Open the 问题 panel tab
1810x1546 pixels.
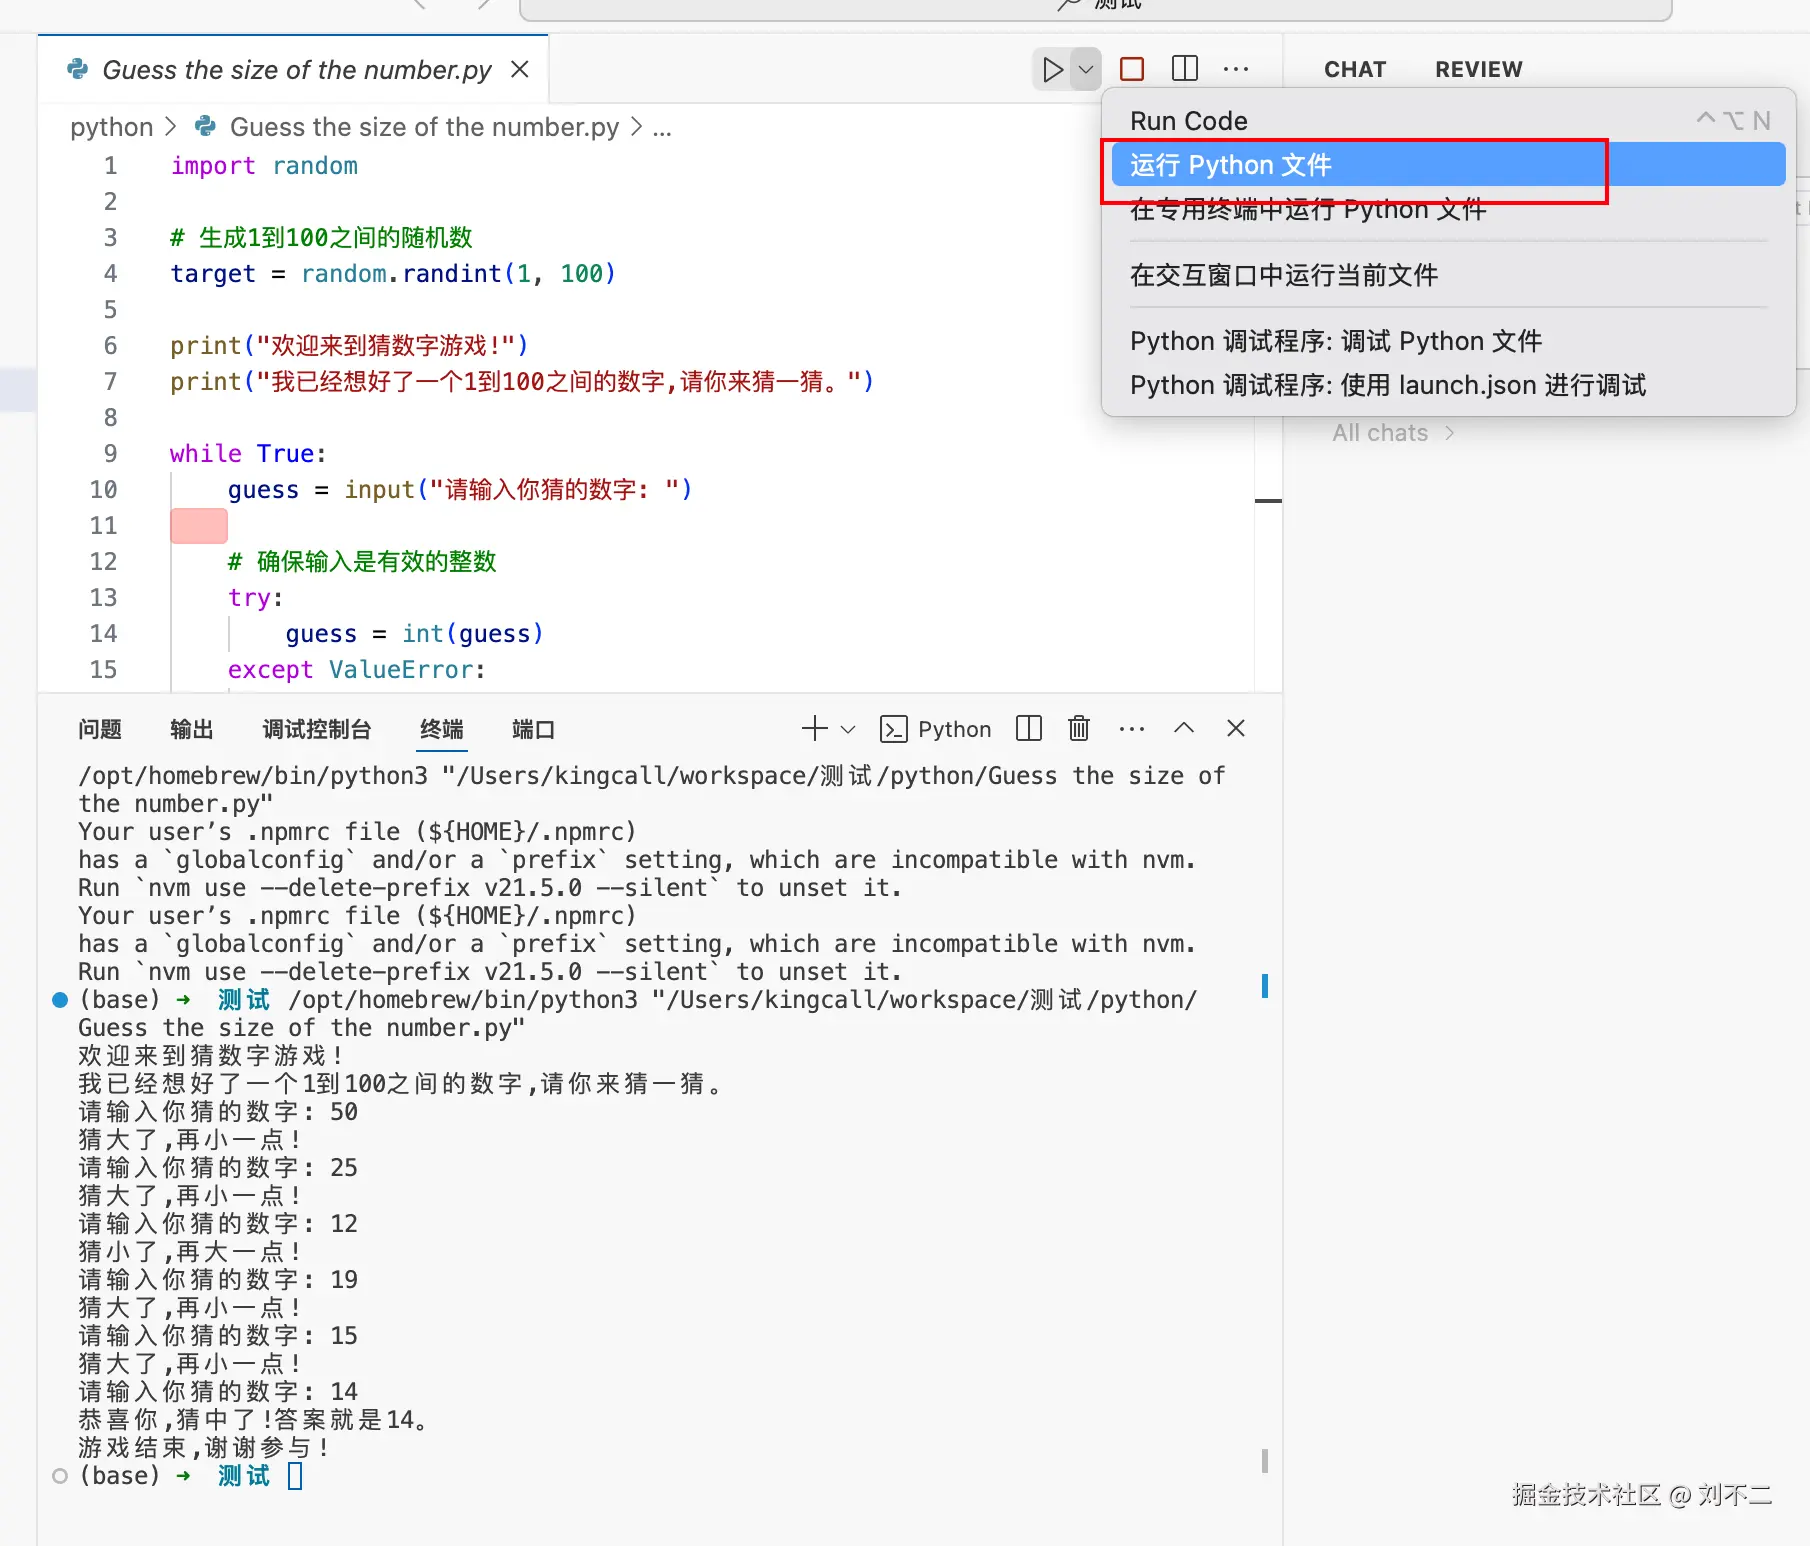point(100,729)
